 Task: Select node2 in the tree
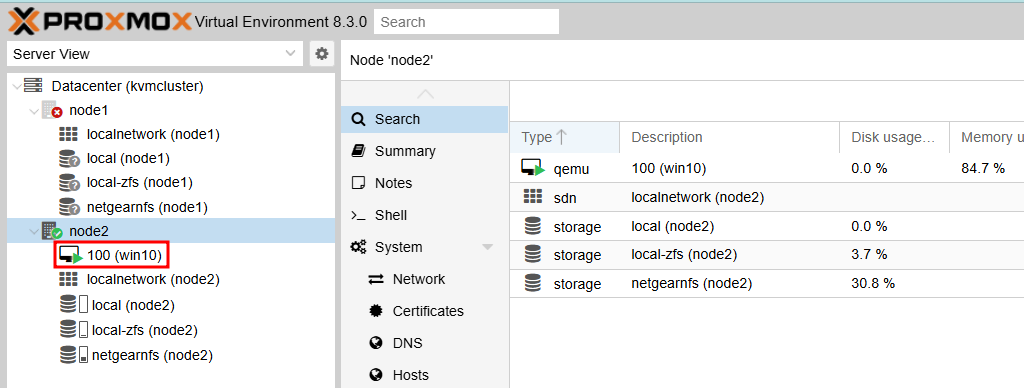tap(89, 231)
